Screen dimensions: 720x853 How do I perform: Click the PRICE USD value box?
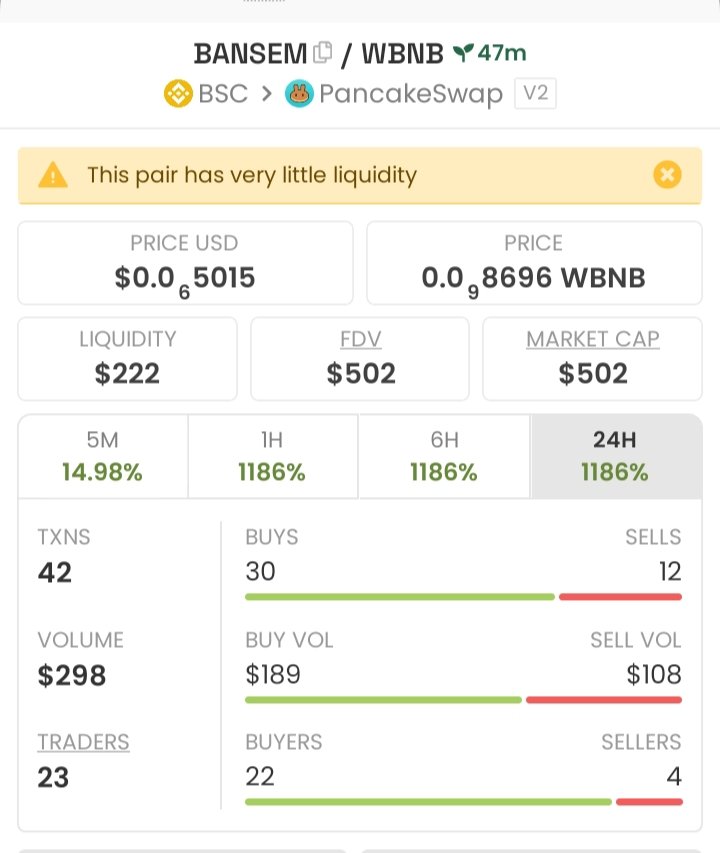pos(185,263)
